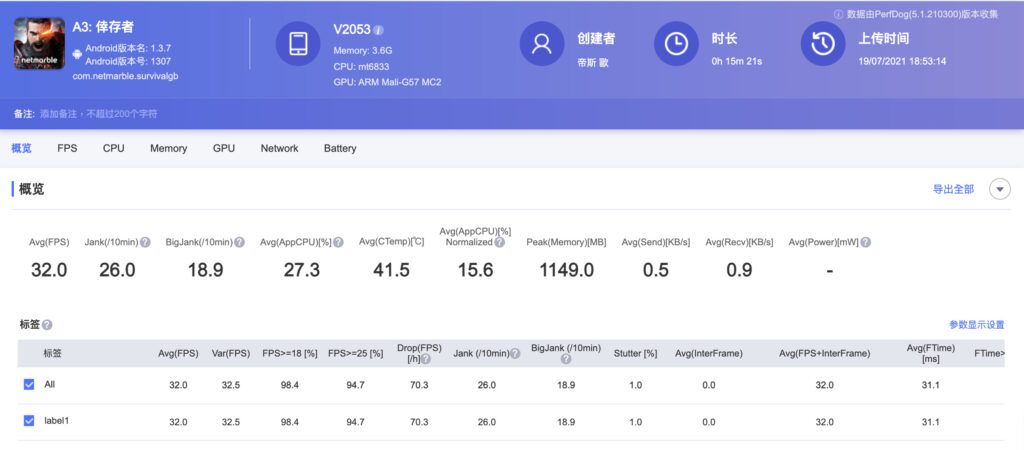The image size is (1024, 450).
Task: Open help icon next to Jank(/10min) metric
Action: pyautogui.click(x=145, y=242)
